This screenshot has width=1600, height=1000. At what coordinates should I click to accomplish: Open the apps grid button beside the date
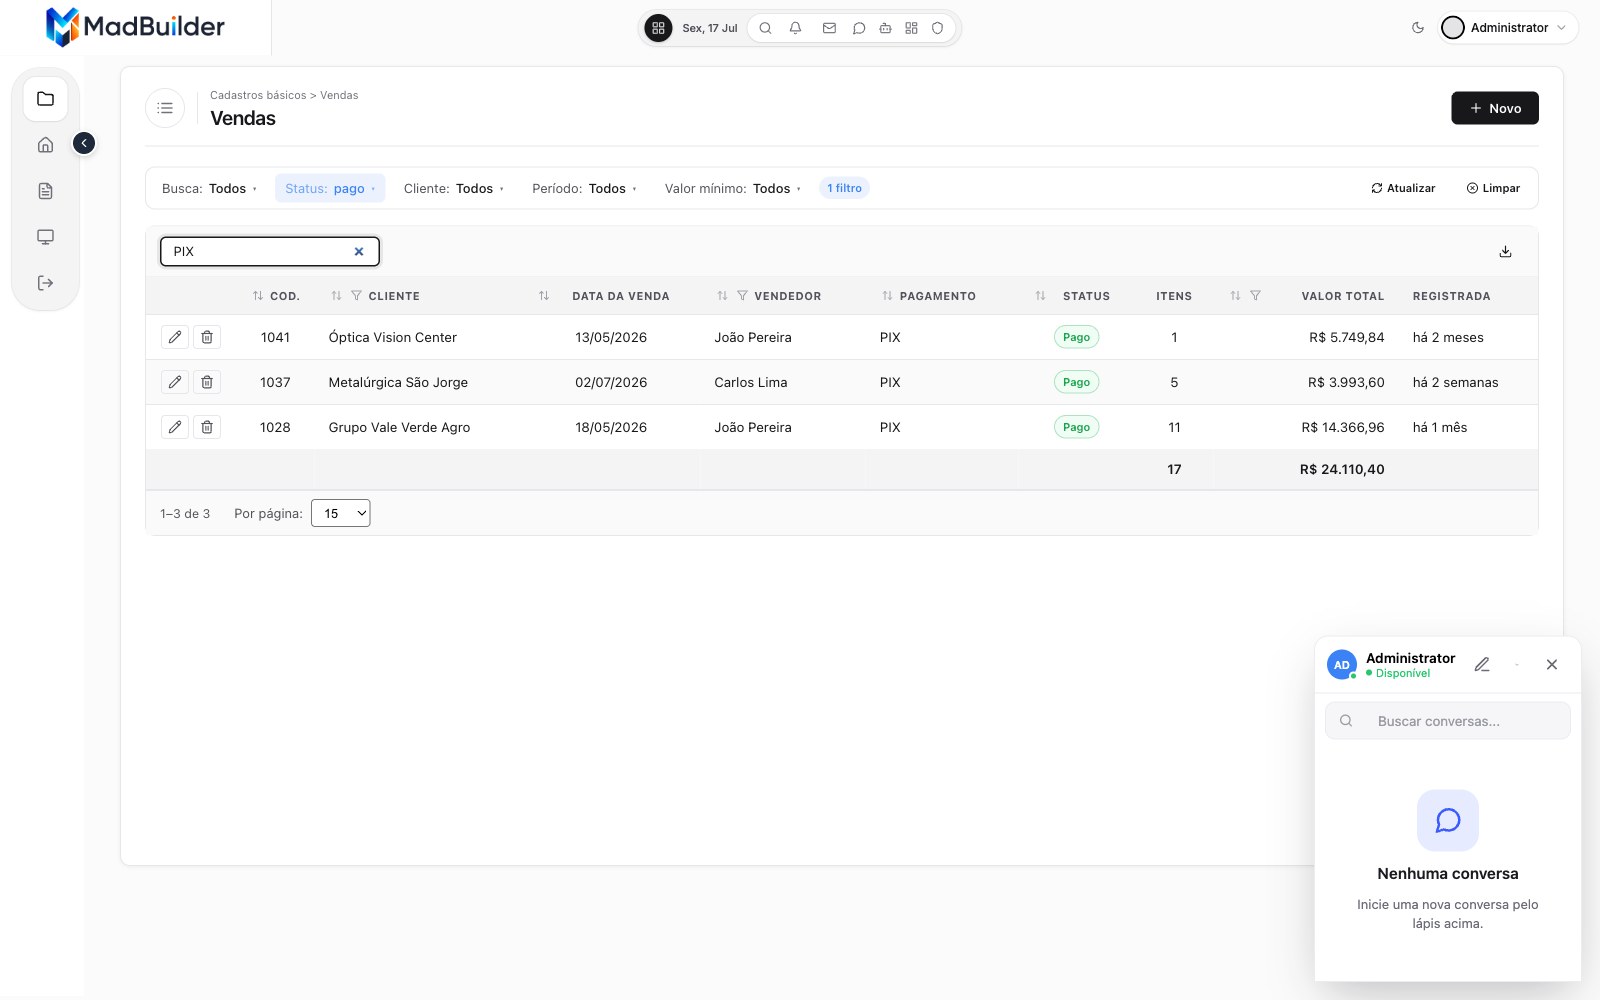click(x=658, y=28)
